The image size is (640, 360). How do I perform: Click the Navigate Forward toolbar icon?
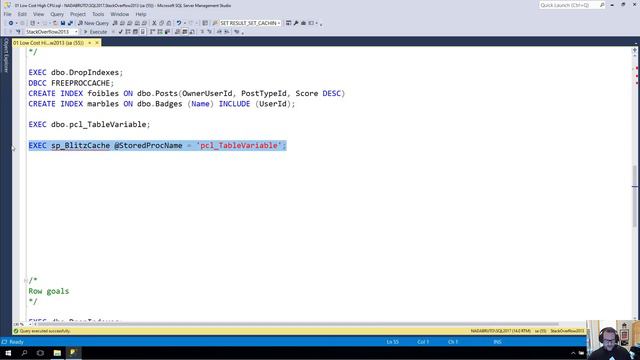point(22,23)
